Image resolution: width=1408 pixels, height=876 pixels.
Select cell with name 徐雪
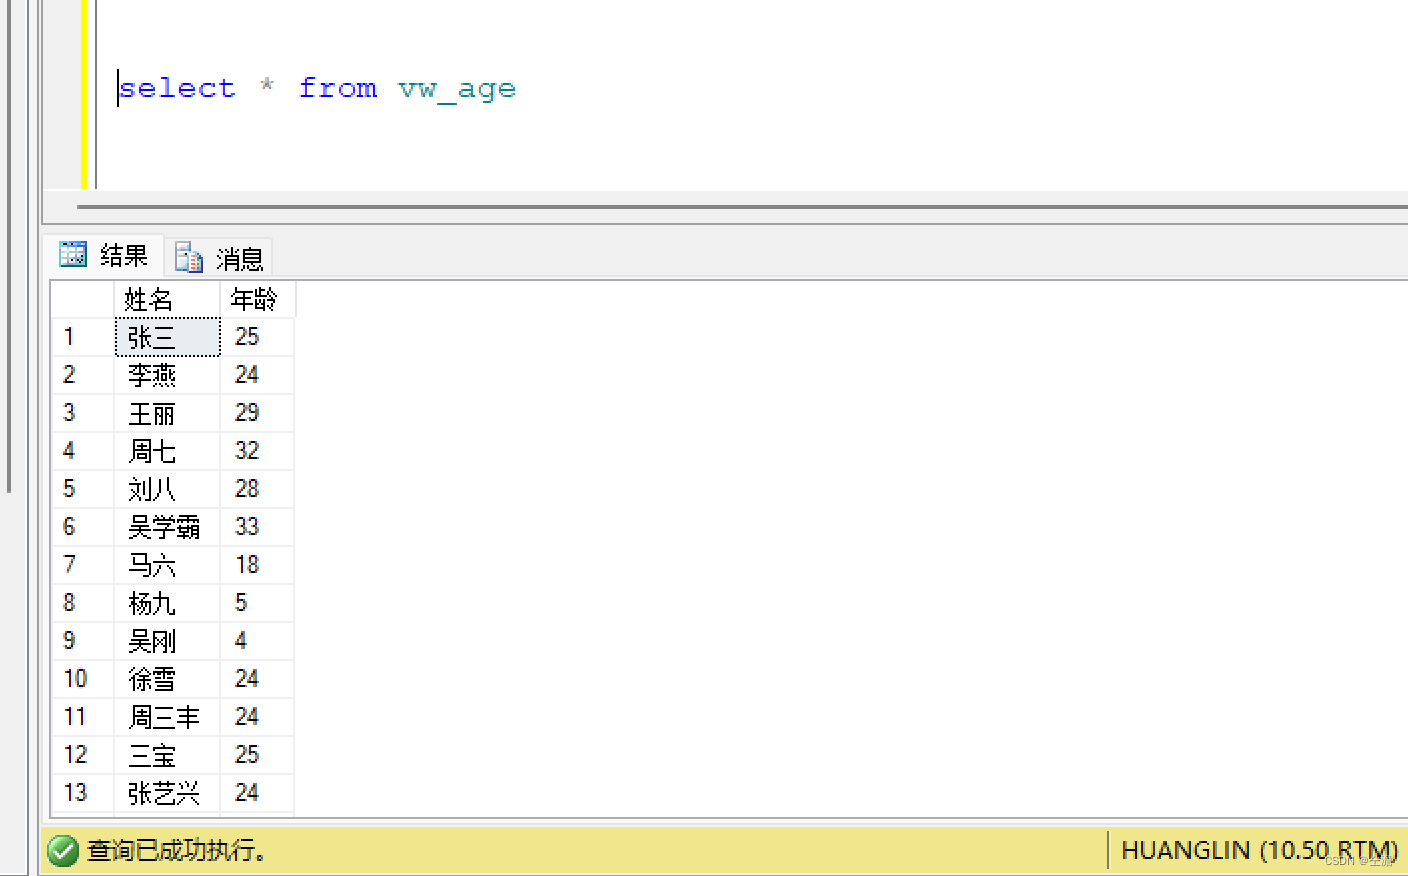167,679
